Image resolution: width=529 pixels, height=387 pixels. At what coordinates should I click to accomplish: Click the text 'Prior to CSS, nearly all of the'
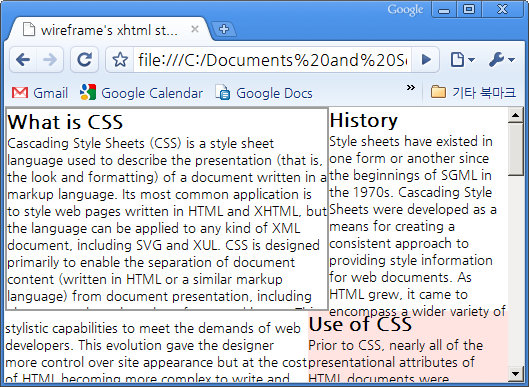tap(396, 345)
